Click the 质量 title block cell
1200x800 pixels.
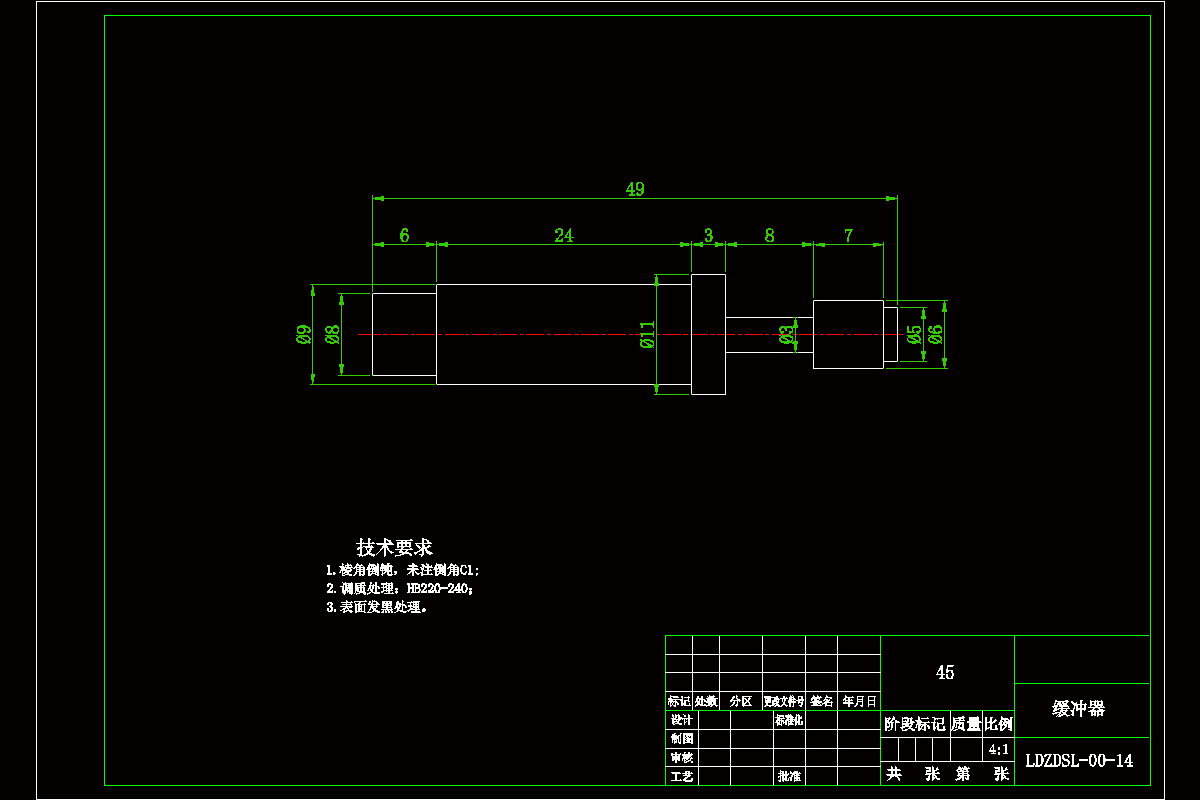[966, 724]
